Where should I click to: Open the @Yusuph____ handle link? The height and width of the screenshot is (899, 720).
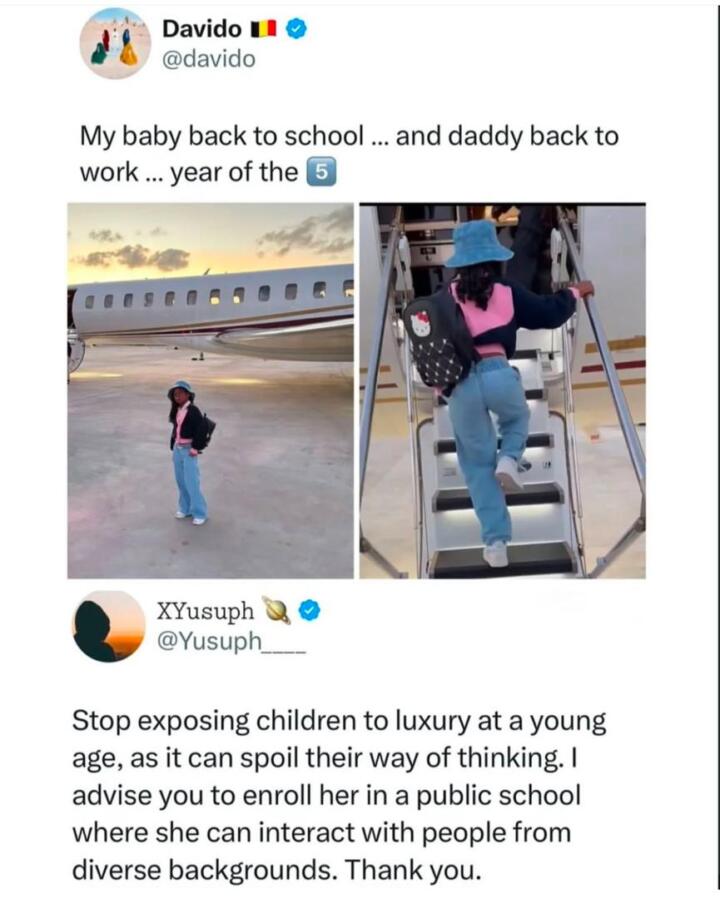pyautogui.click(x=231, y=642)
